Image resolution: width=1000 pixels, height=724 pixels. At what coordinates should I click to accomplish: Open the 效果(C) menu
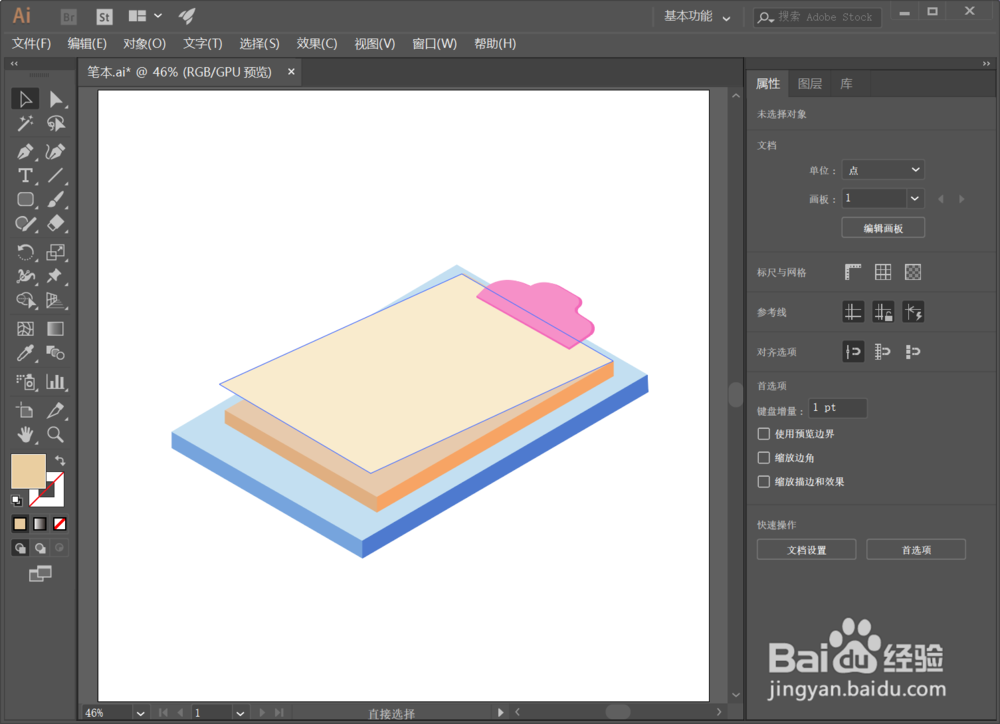[317, 43]
